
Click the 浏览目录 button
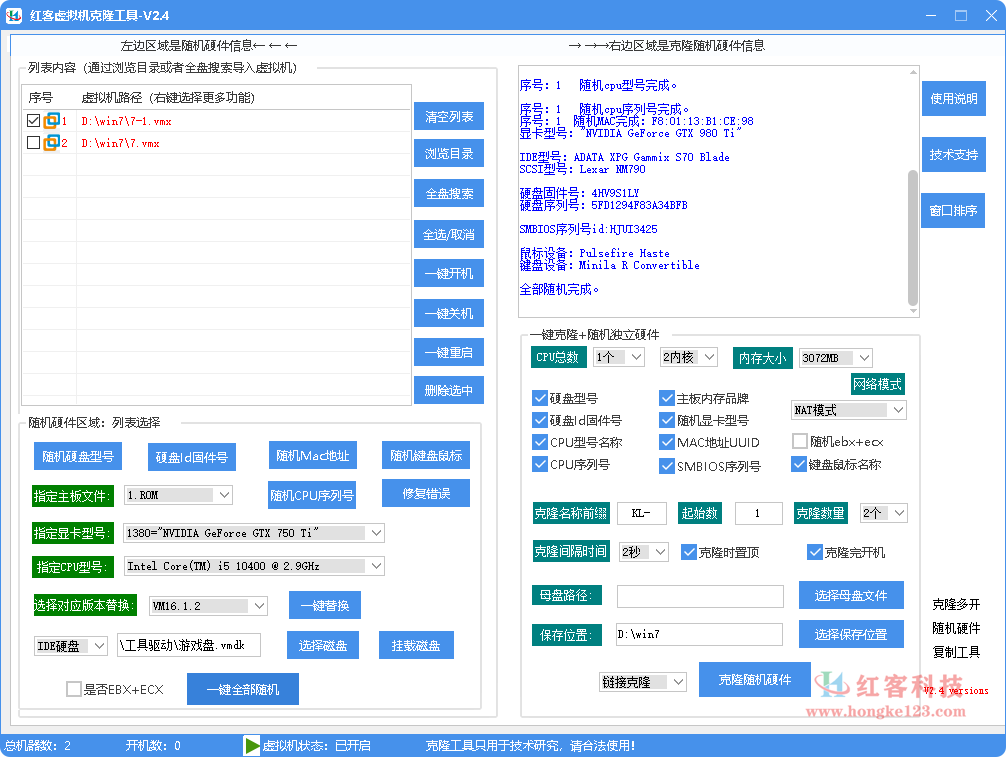(449, 153)
